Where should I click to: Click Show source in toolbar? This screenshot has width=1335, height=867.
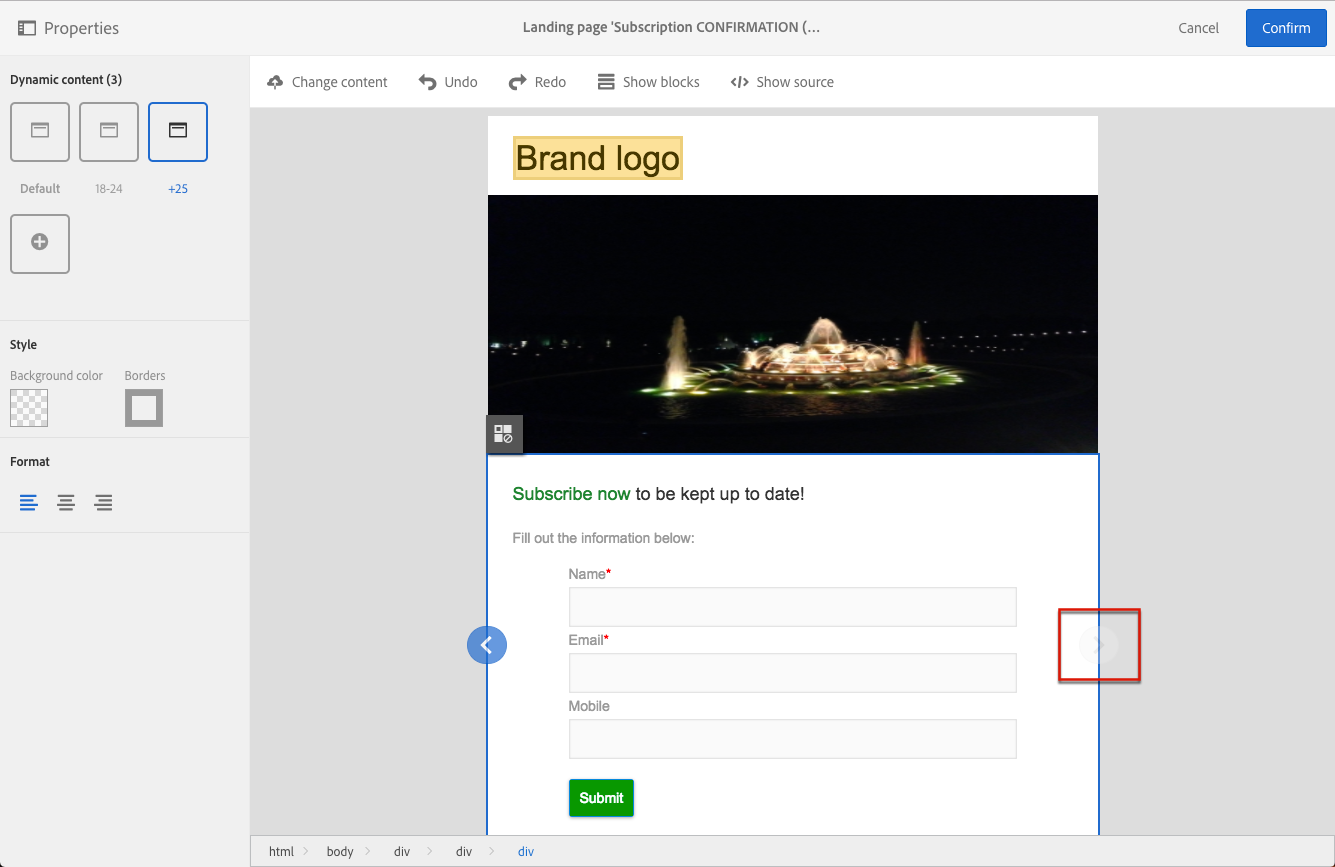pyautogui.click(x=782, y=82)
